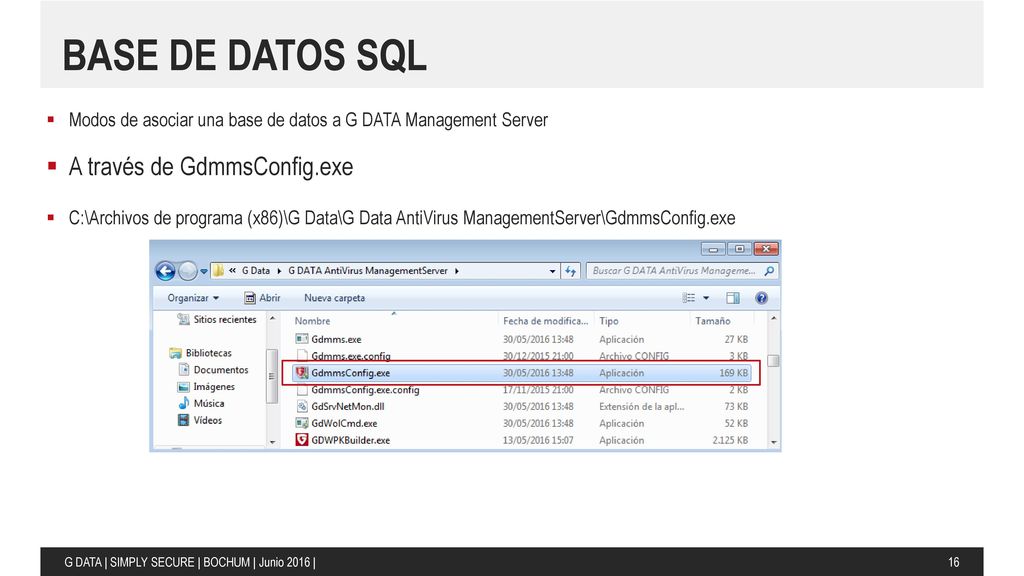
Task: Select 'G DATA AntiVirus ManagementServer' breadcrumb
Action: tap(368, 270)
